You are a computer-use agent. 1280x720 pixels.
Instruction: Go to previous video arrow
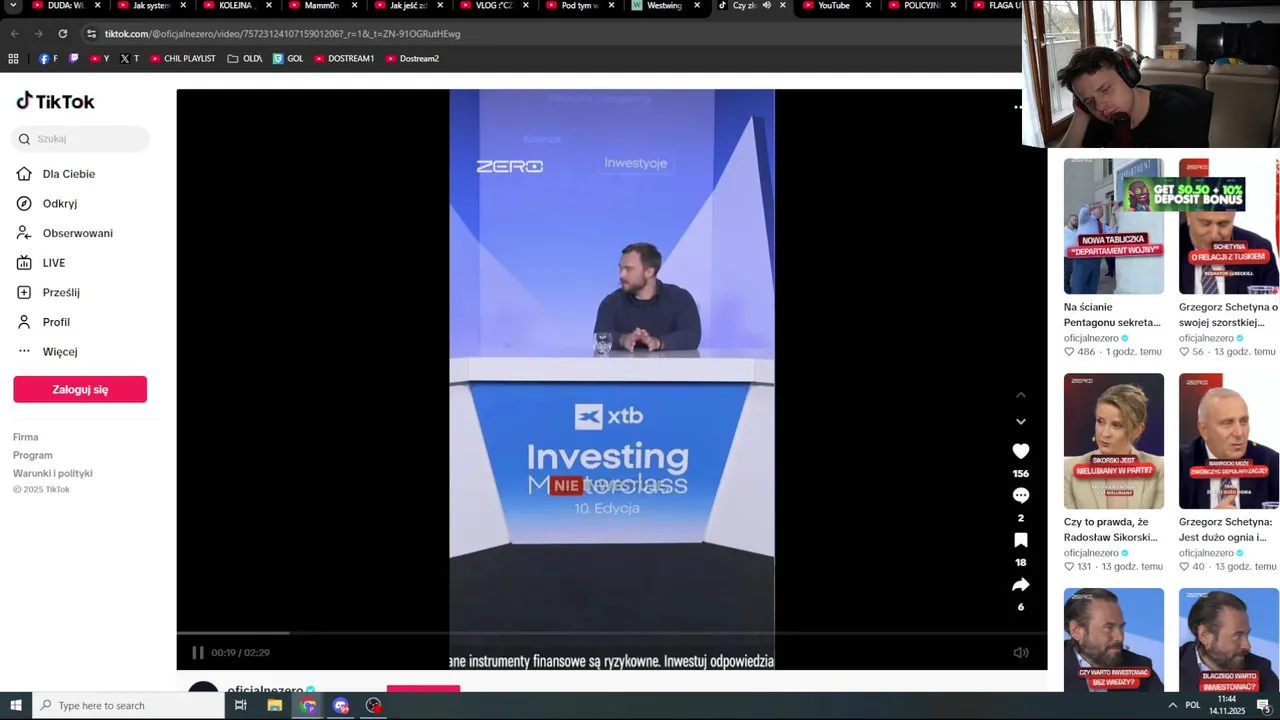[x=1021, y=396]
